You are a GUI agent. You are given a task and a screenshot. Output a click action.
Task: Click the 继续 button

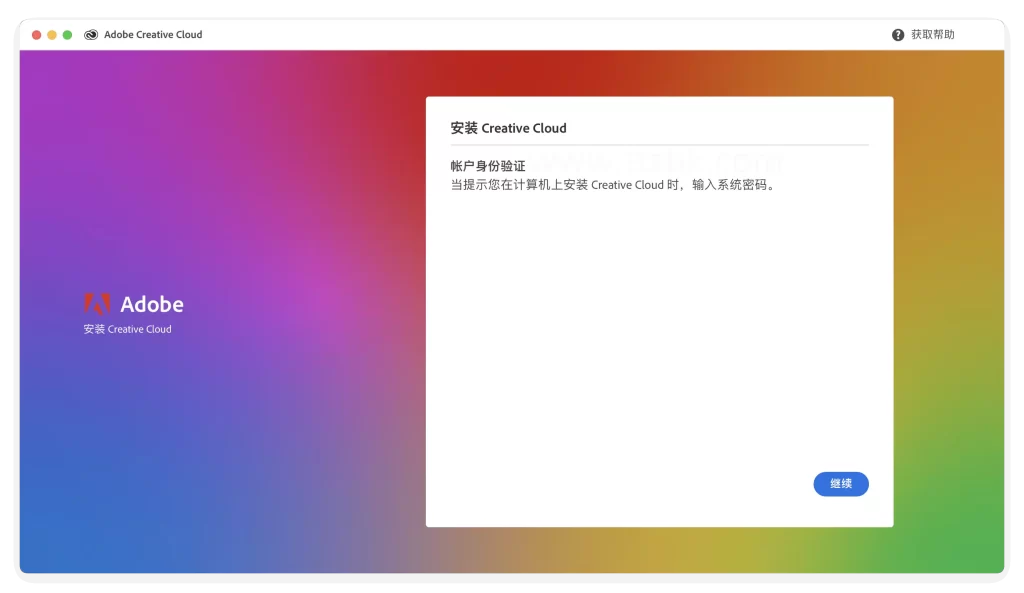841,484
